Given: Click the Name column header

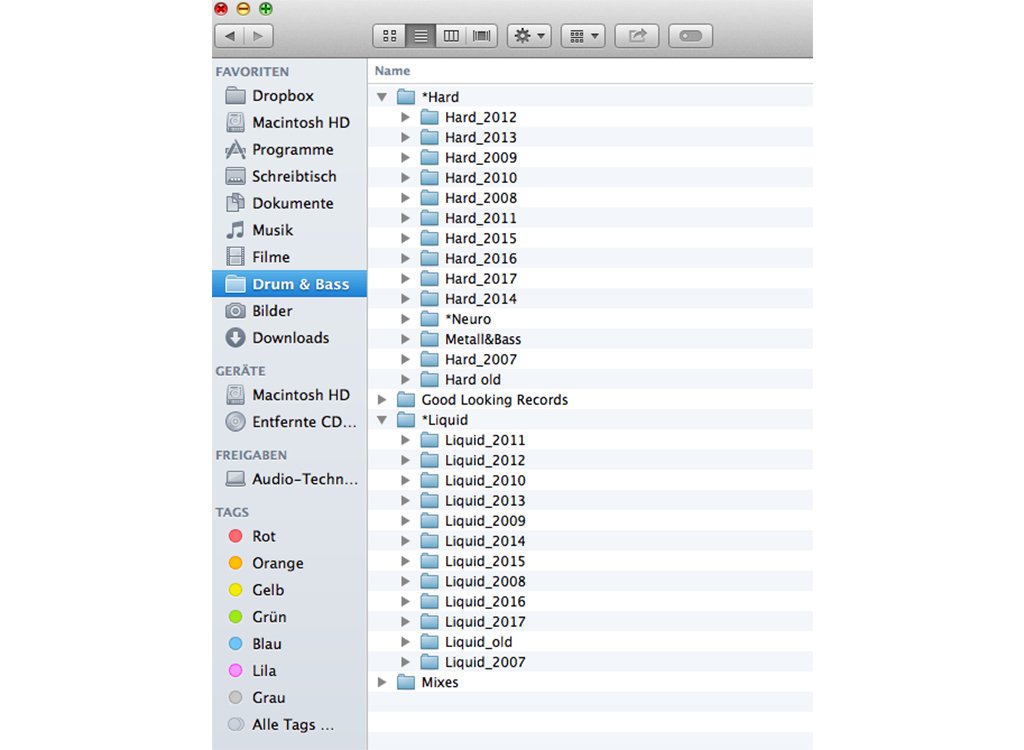Looking at the screenshot, I should [x=393, y=71].
